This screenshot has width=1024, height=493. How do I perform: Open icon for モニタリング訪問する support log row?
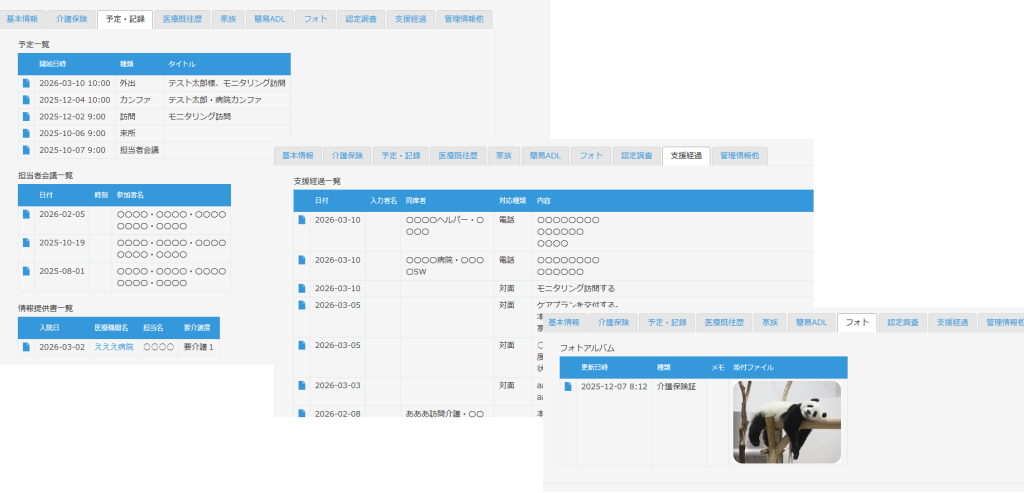[x=301, y=289]
